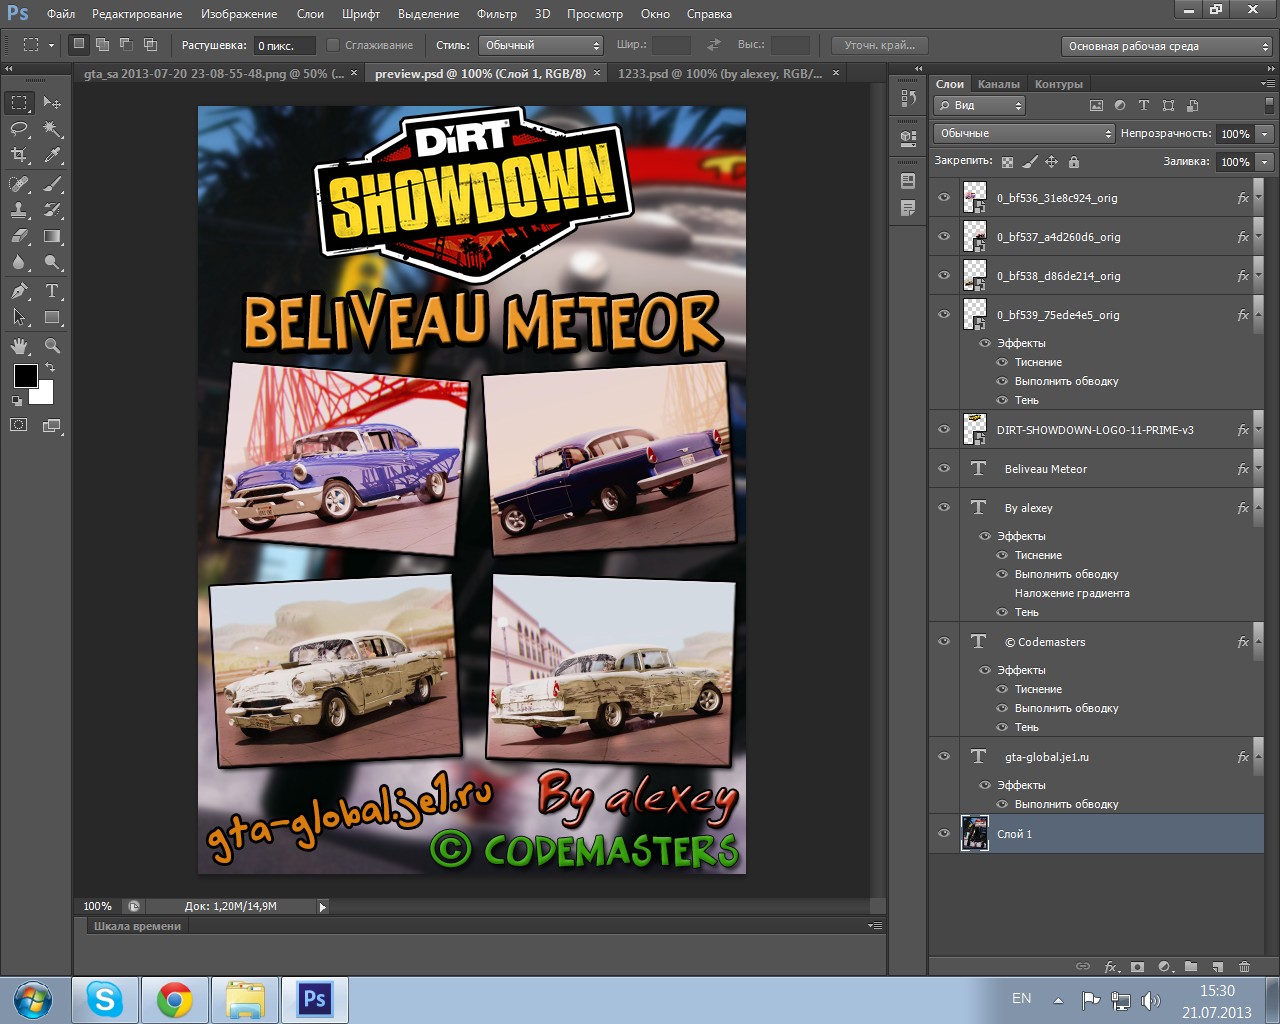
Task: Select the History Brush tool
Action: point(52,210)
